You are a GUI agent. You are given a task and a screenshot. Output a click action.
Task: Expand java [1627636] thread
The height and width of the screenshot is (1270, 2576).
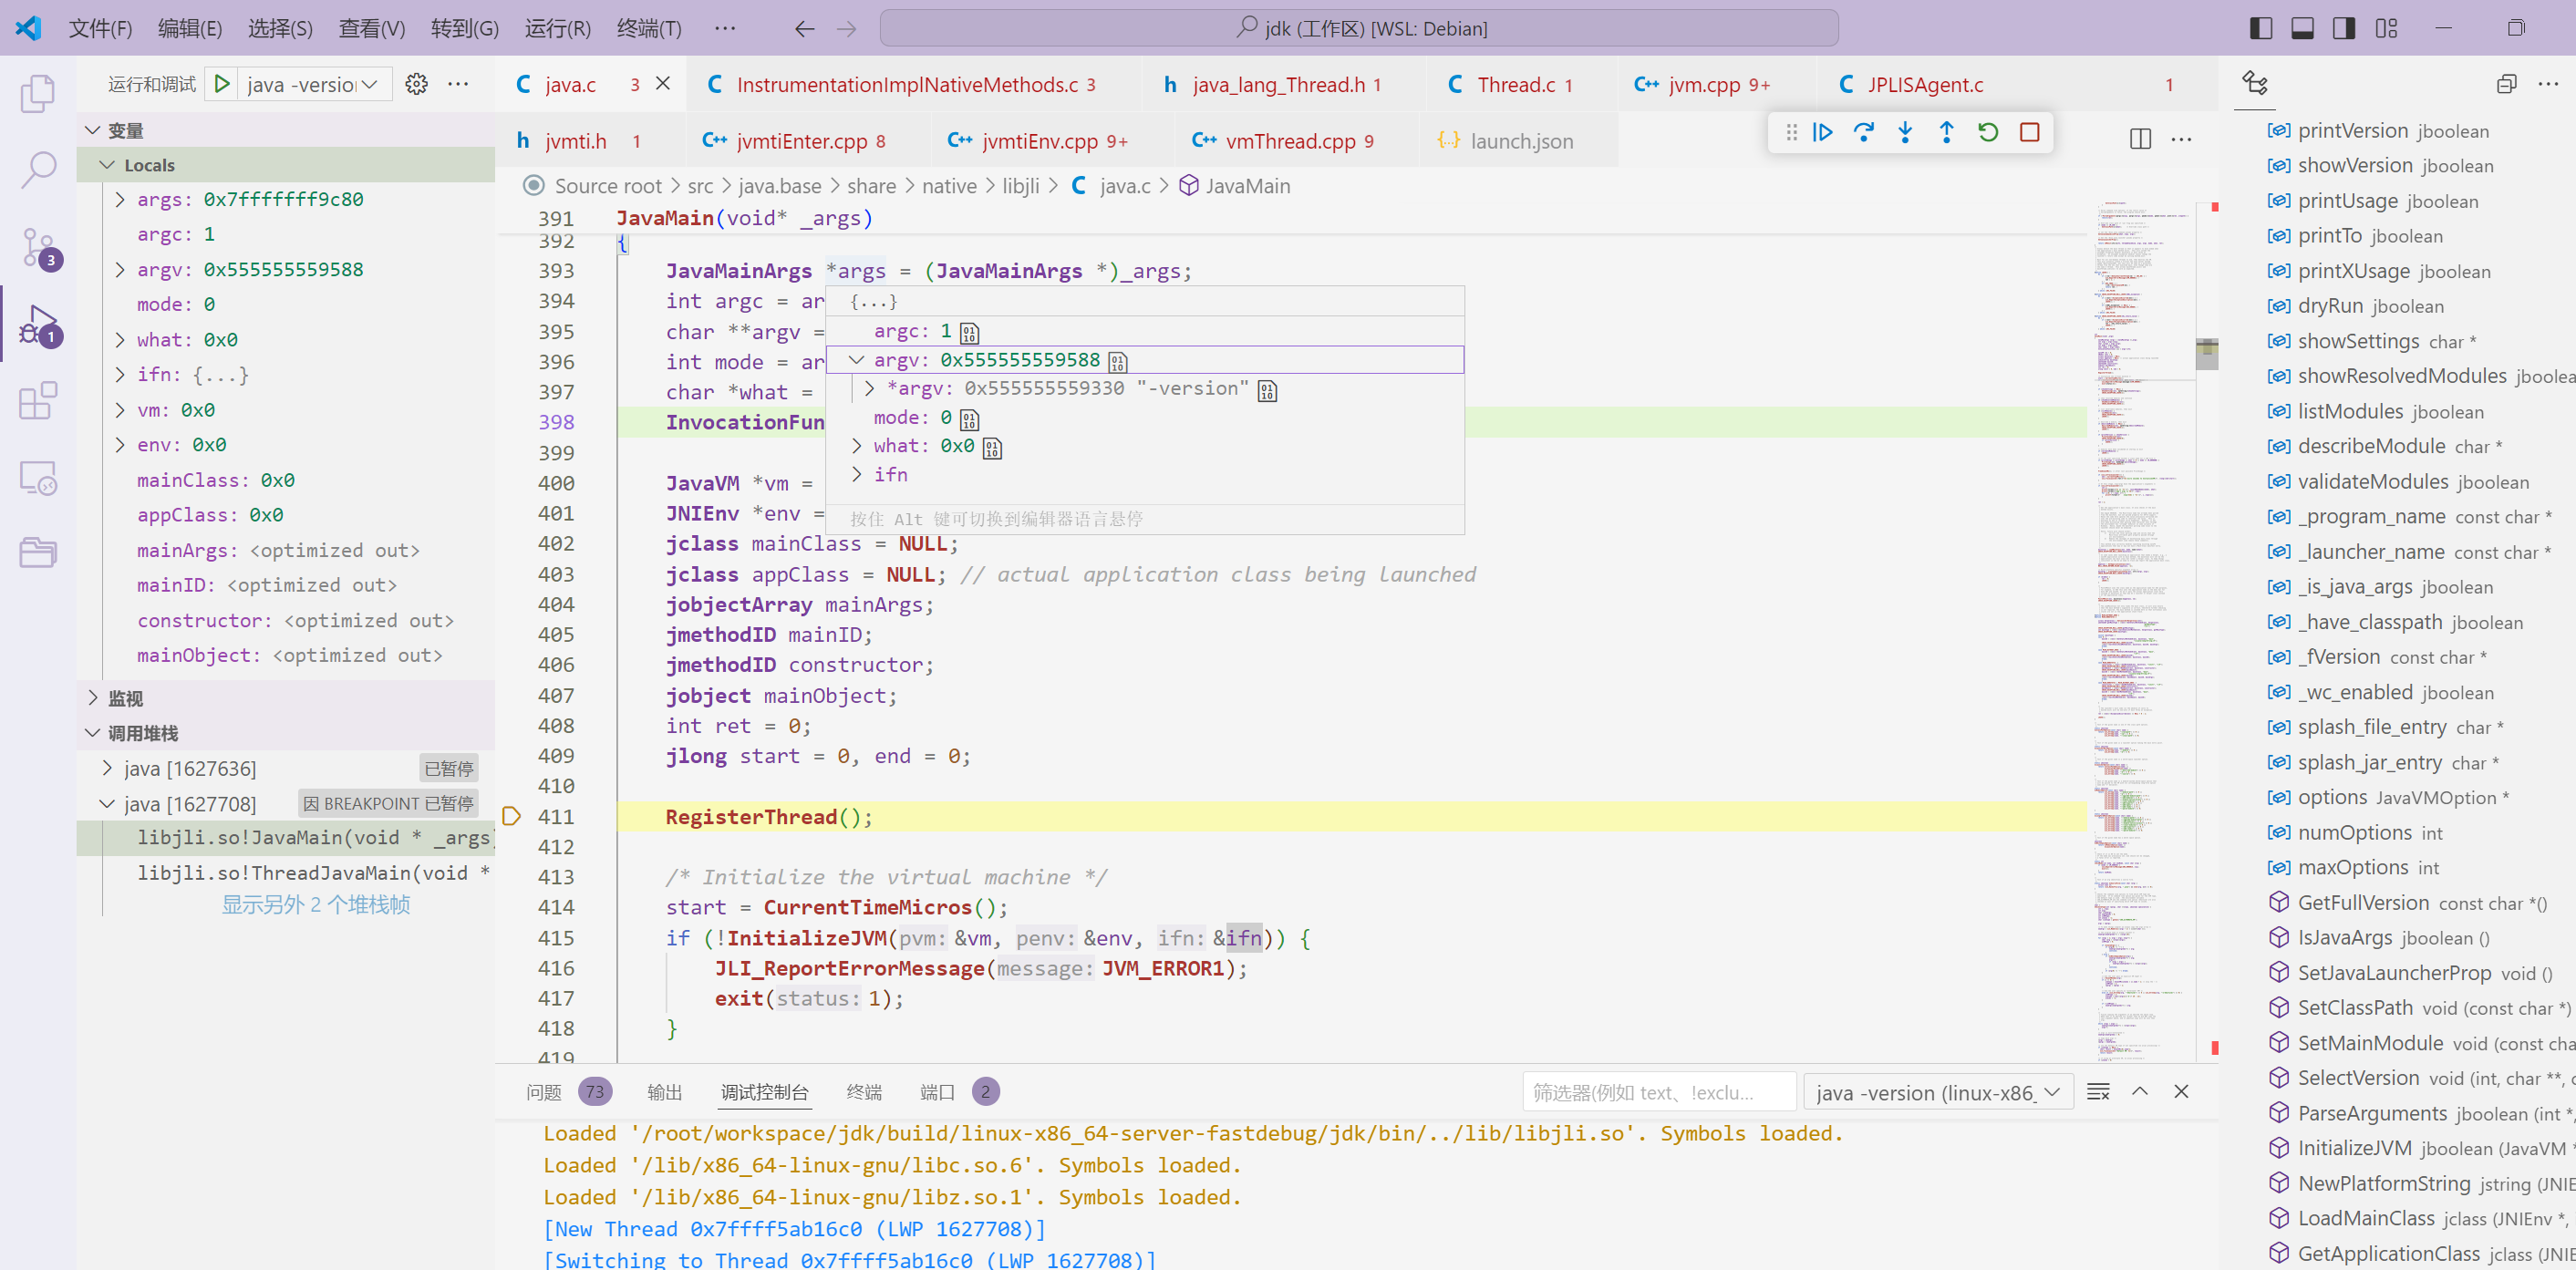[x=107, y=768]
